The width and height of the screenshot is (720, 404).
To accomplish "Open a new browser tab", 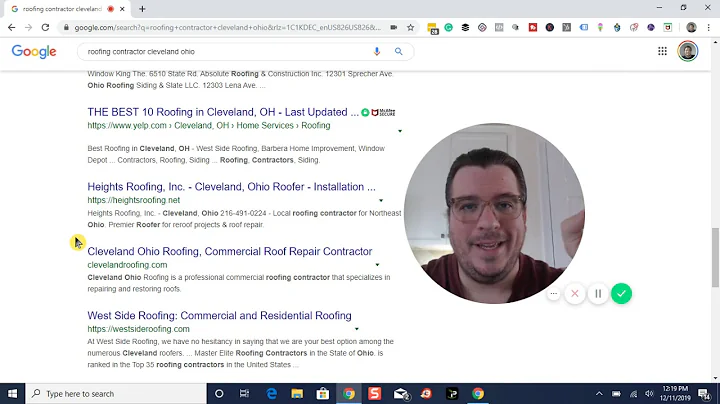I will 142,9.
